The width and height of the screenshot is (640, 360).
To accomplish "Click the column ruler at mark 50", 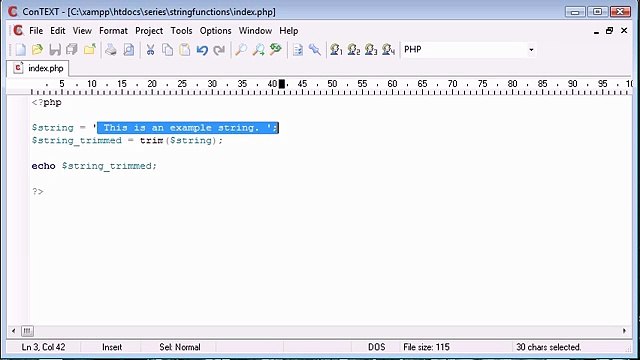I will (332, 84).
